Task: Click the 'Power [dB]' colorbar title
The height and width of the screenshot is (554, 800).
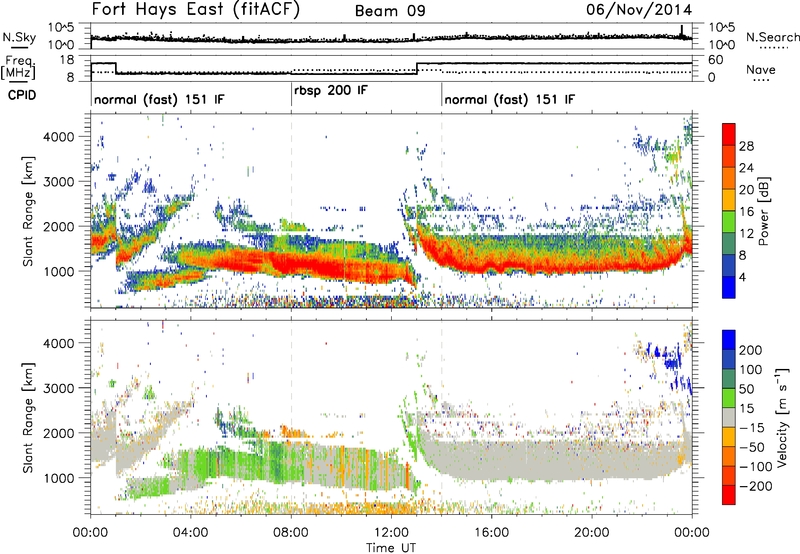Action: pyautogui.click(x=763, y=211)
